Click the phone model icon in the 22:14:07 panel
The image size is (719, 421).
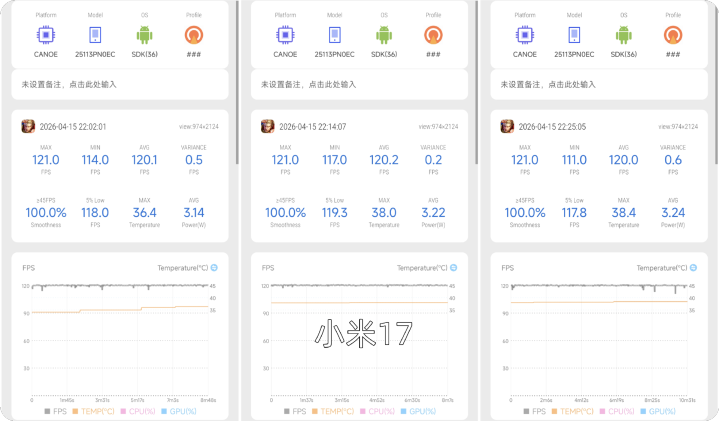335,35
